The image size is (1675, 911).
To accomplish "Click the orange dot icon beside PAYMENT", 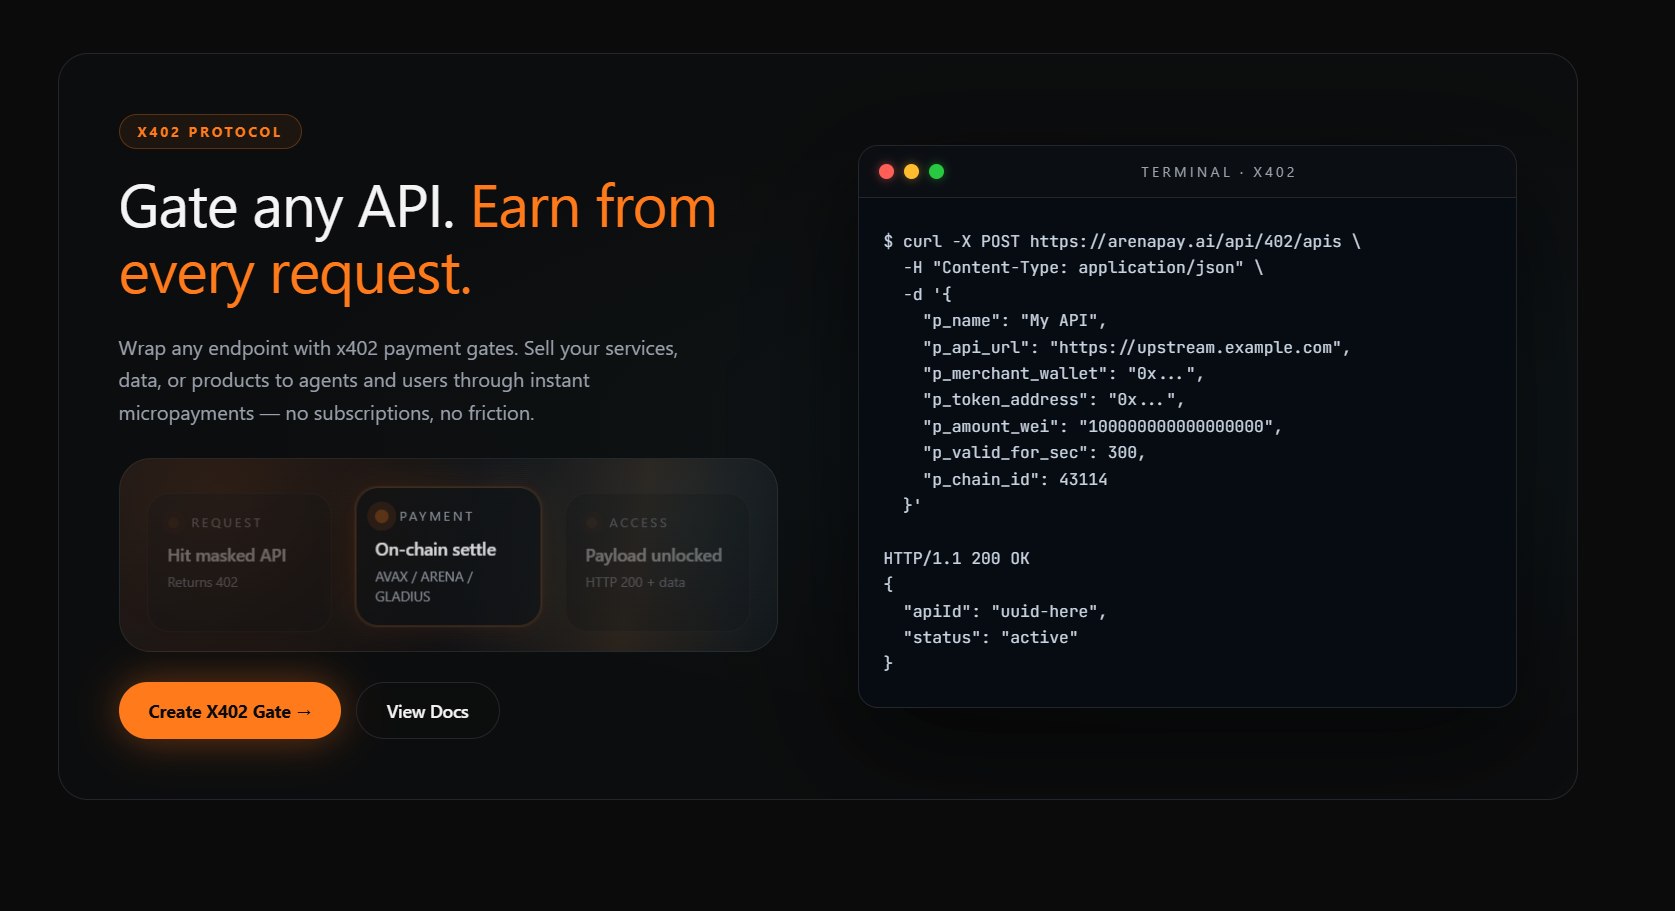I will pos(381,516).
